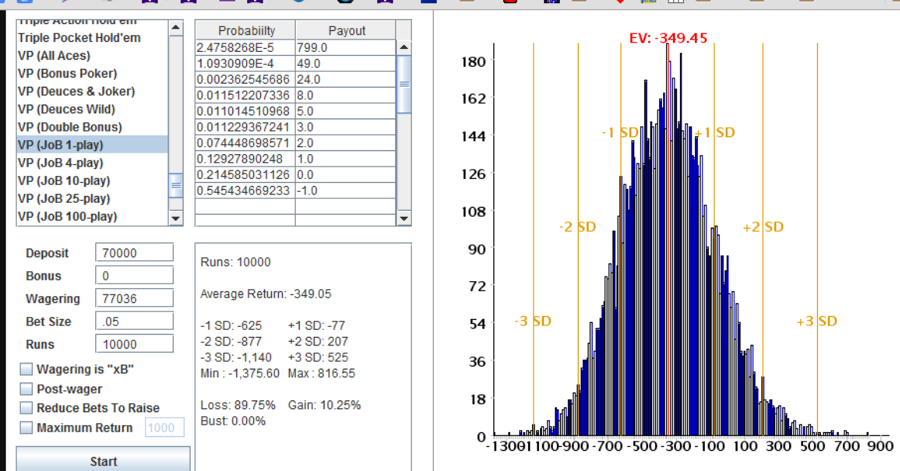The image size is (900, 471).
Task: Click payout table scroll up arrow
Action: [x=404, y=47]
